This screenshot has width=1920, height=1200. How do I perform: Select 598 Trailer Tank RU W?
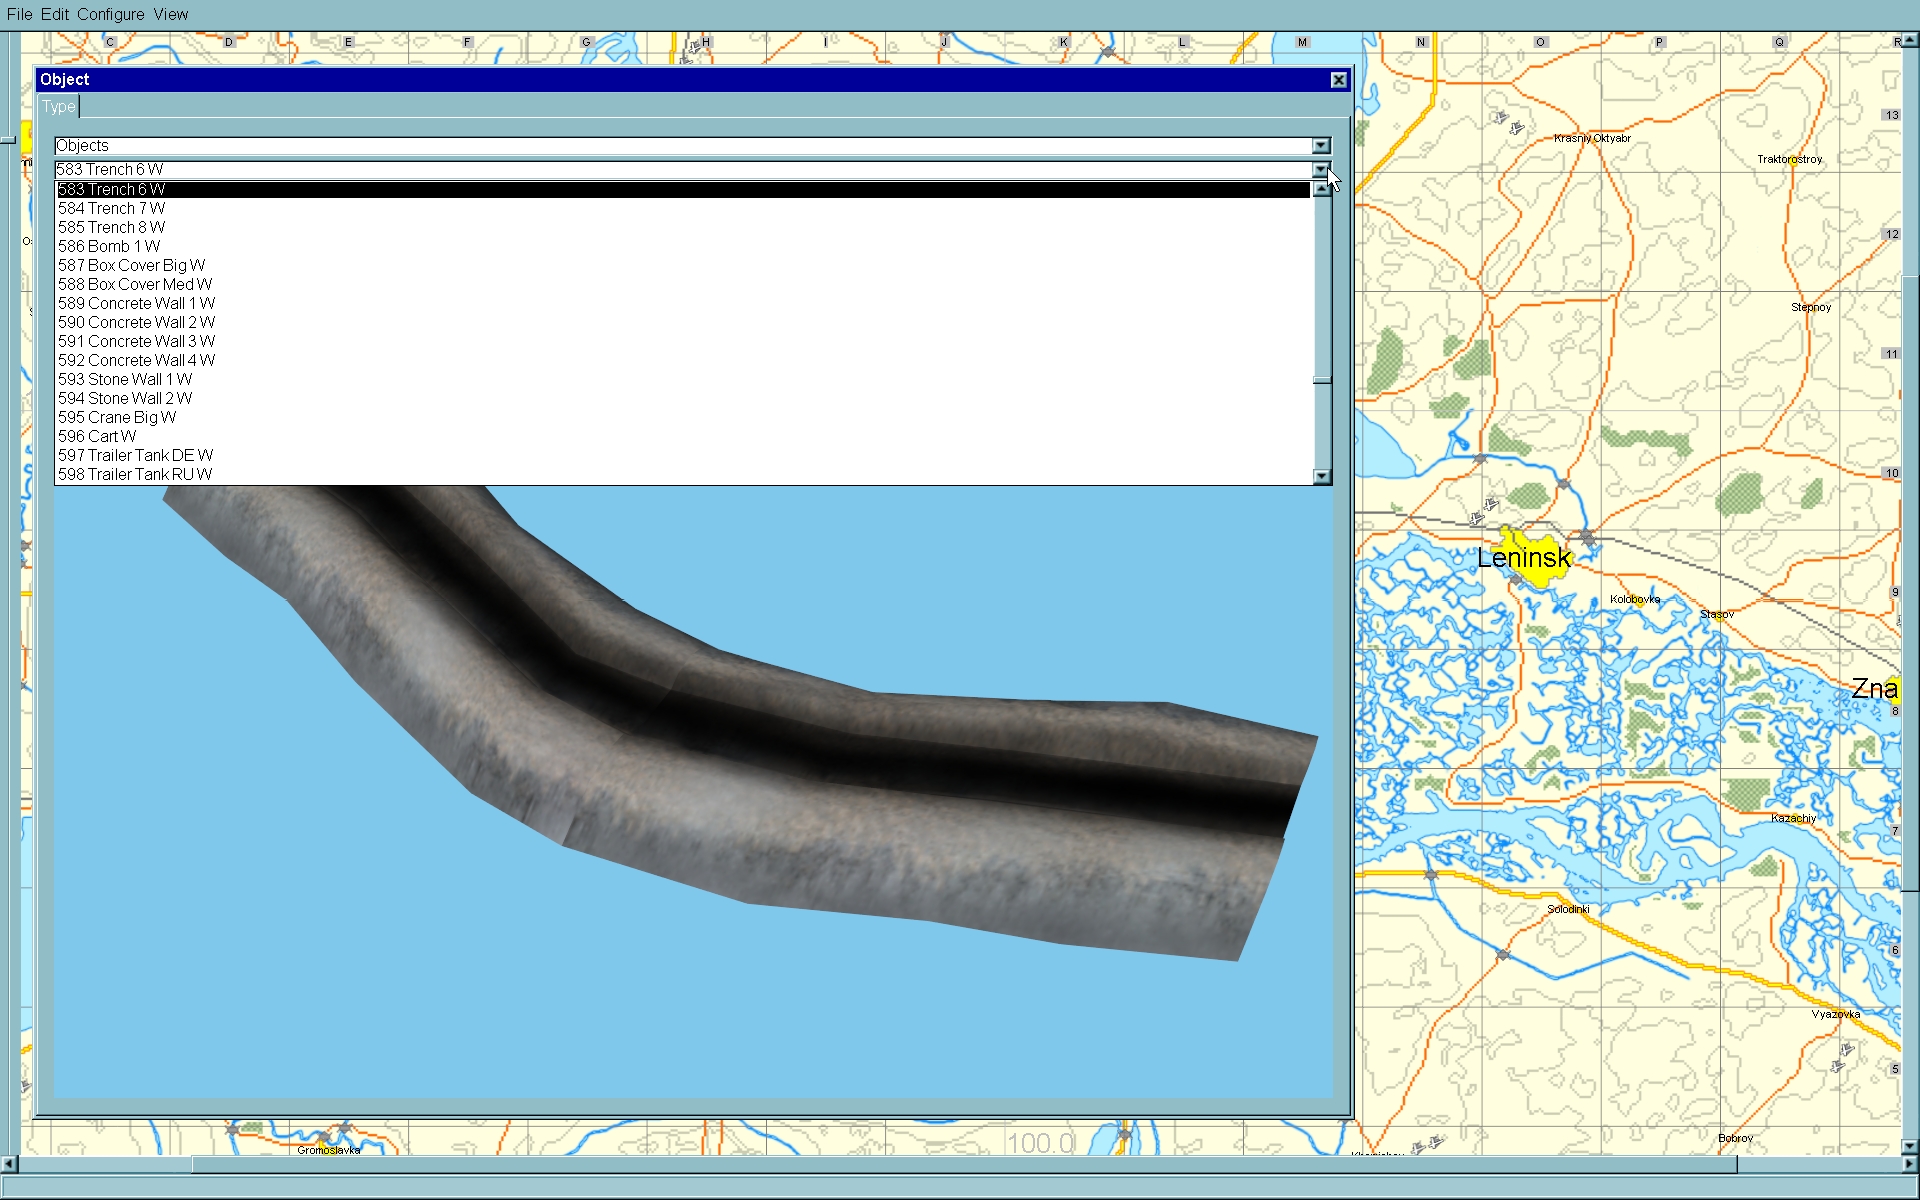(135, 474)
